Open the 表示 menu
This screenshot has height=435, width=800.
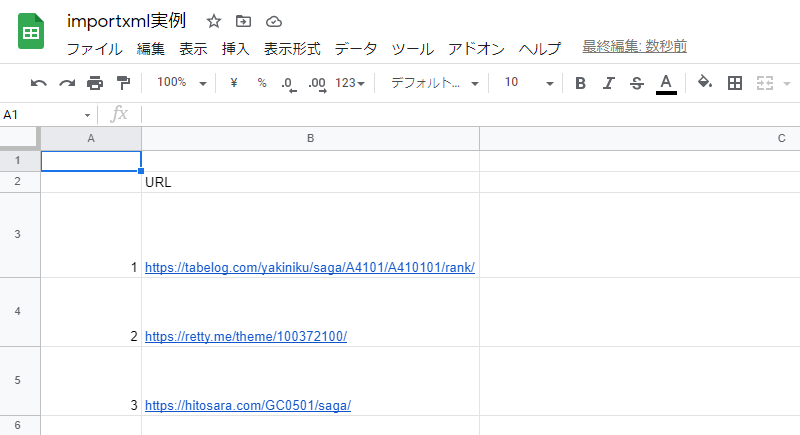[x=193, y=49]
